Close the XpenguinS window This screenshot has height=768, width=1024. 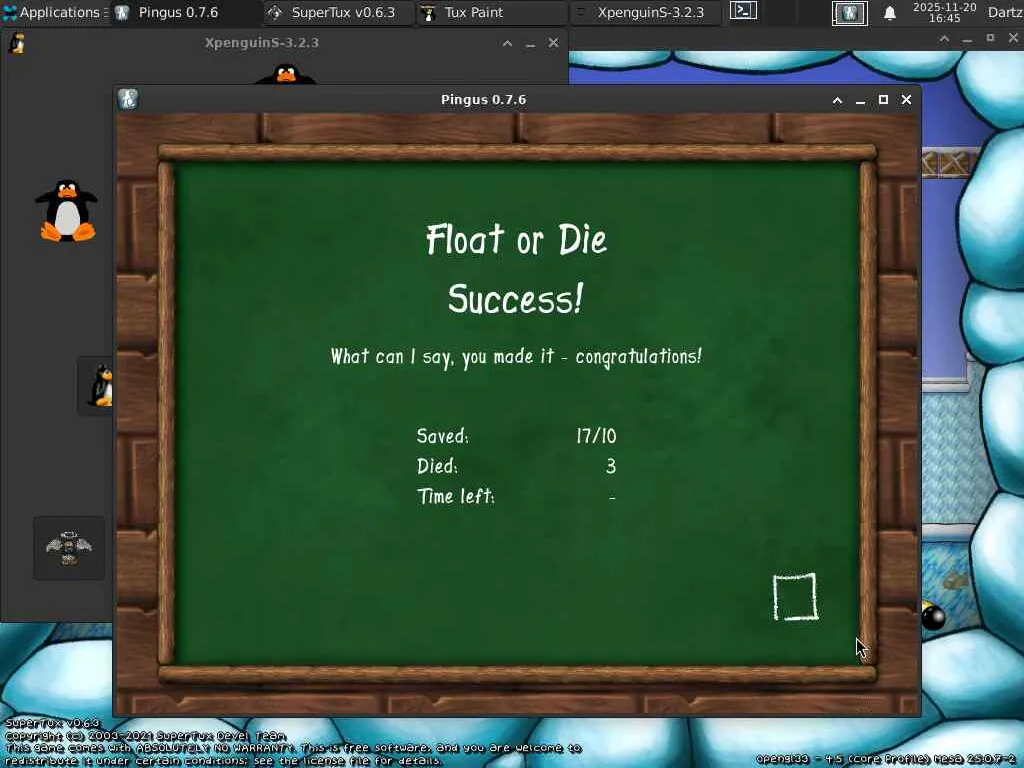[553, 43]
